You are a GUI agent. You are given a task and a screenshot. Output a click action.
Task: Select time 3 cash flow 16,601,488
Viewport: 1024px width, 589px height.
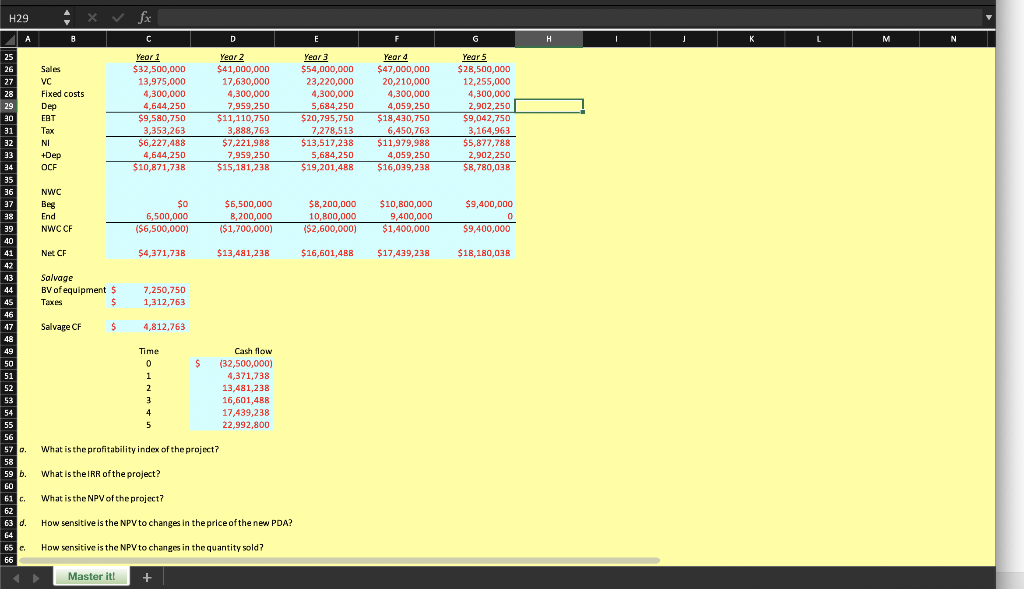point(246,400)
